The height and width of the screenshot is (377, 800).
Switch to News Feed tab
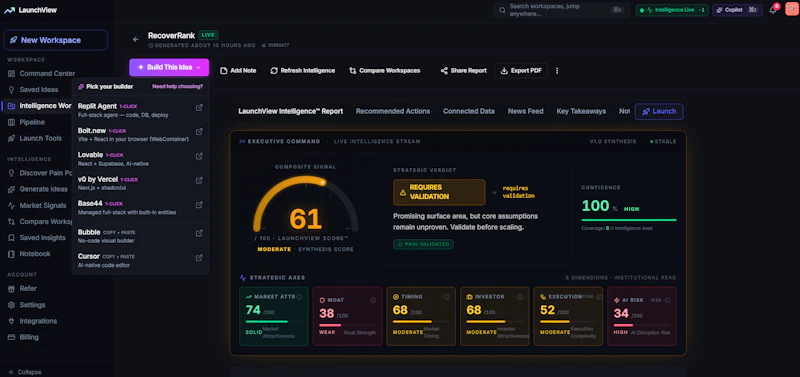point(526,111)
